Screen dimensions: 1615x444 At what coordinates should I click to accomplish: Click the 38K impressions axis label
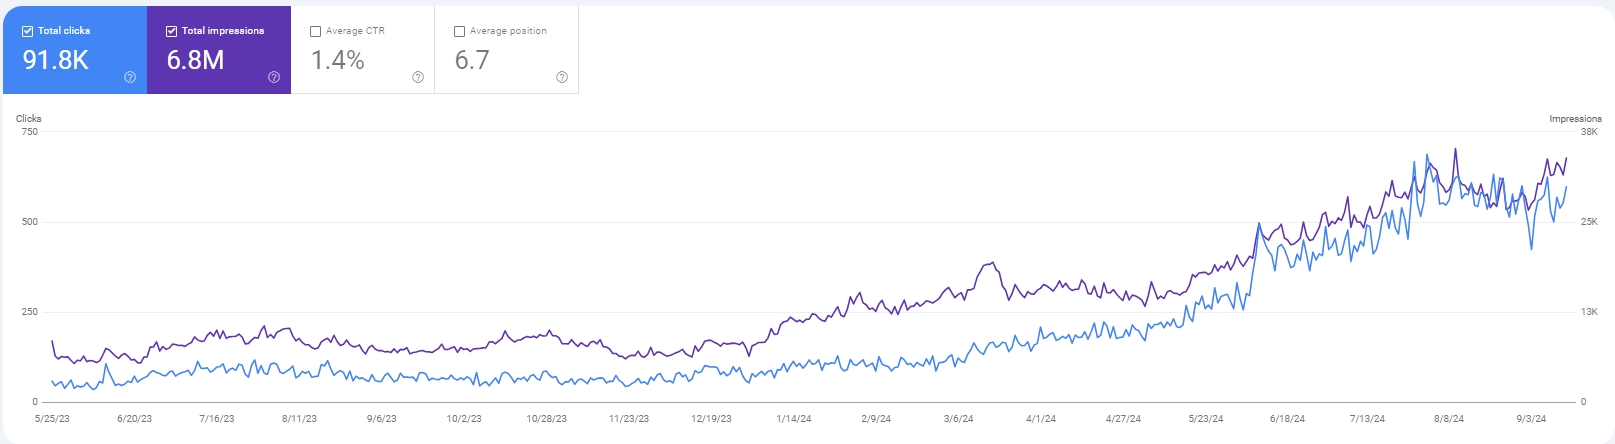(1589, 132)
